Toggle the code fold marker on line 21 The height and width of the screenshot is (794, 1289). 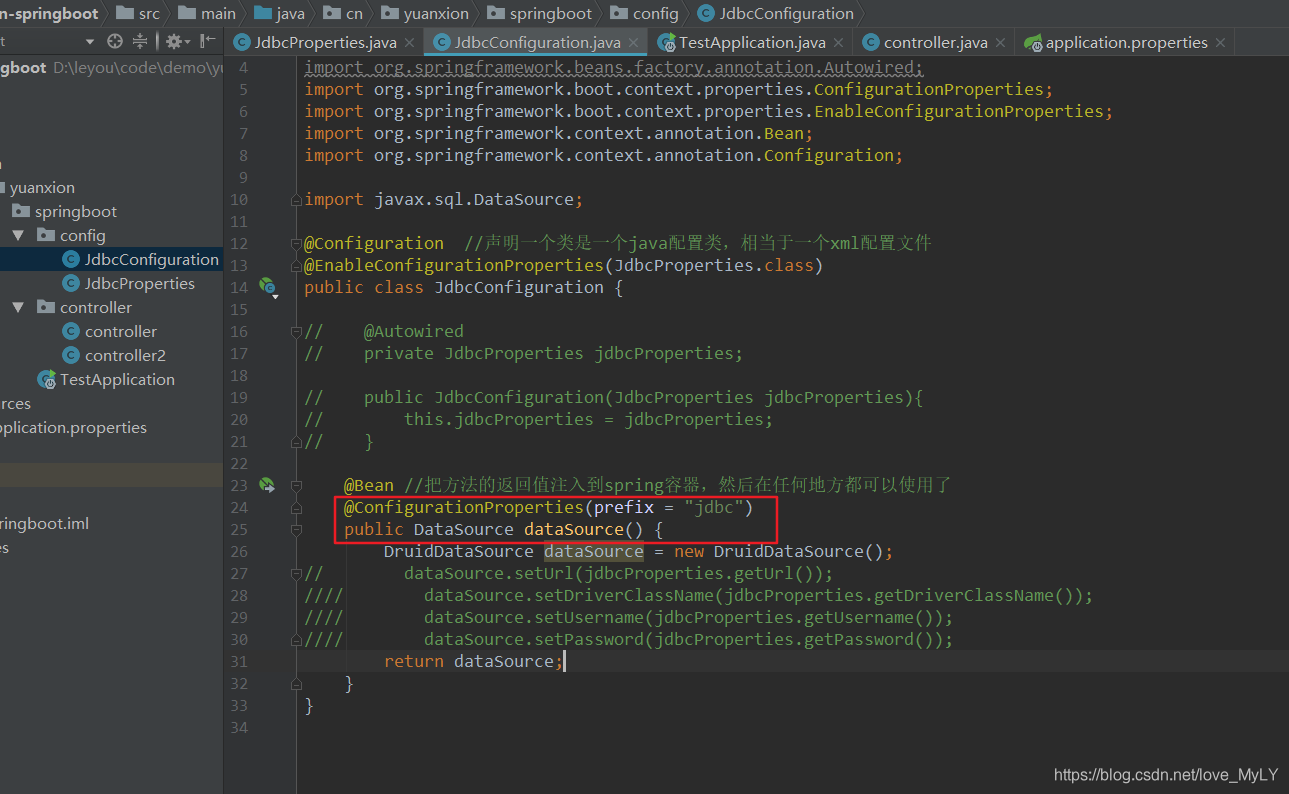point(296,441)
